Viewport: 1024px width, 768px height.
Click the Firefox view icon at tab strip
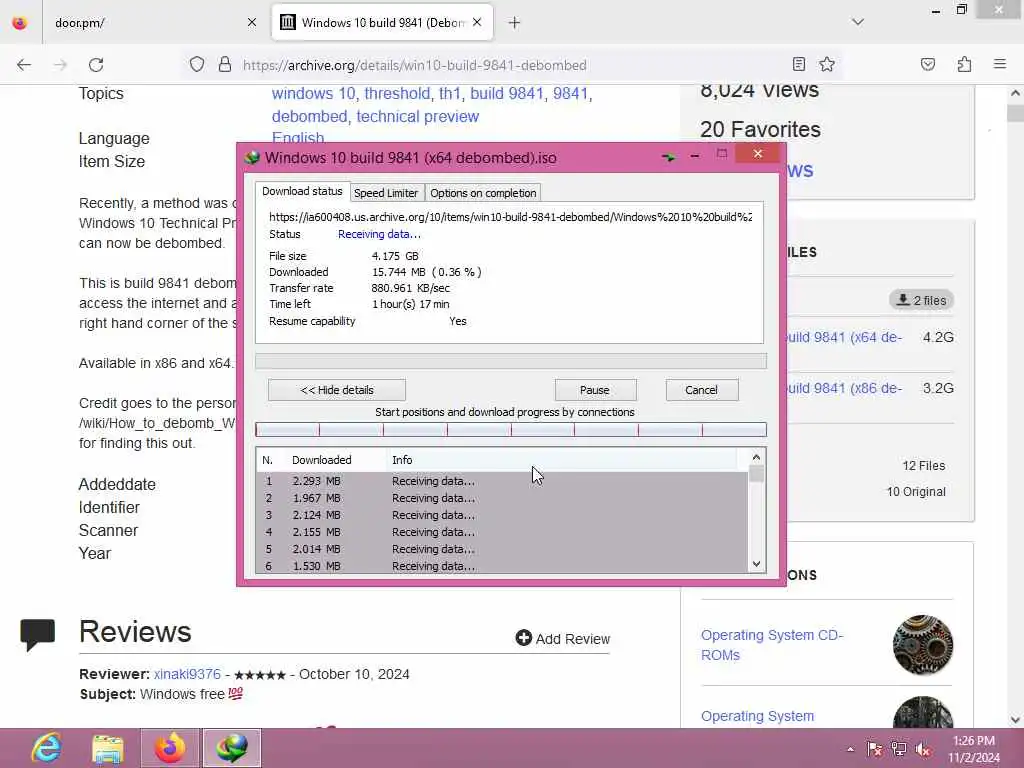pyautogui.click(x=20, y=23)
